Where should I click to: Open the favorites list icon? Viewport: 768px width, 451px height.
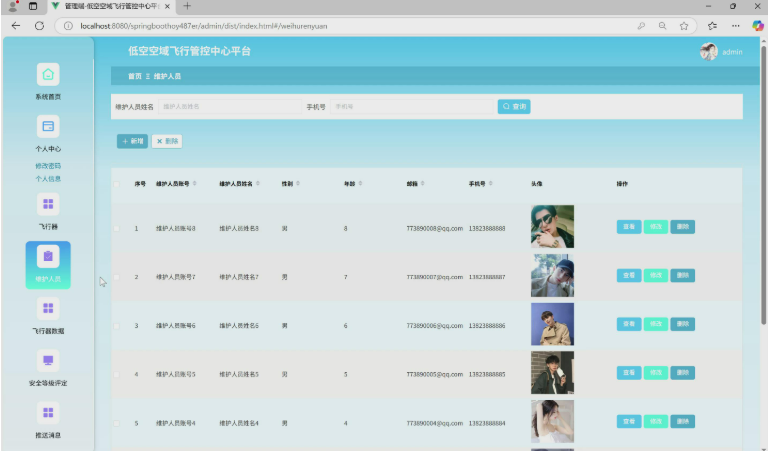pos(712,26)
